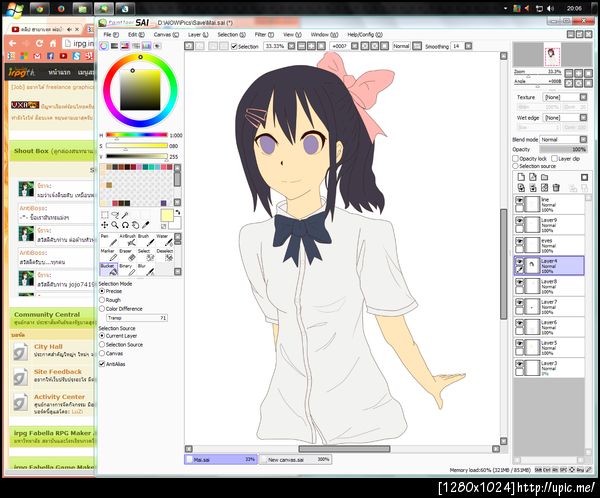Viewport: 600px width, 498px height.
Task: Switch to the 'Mai.sai' document tab
Action: click(221, 459)
